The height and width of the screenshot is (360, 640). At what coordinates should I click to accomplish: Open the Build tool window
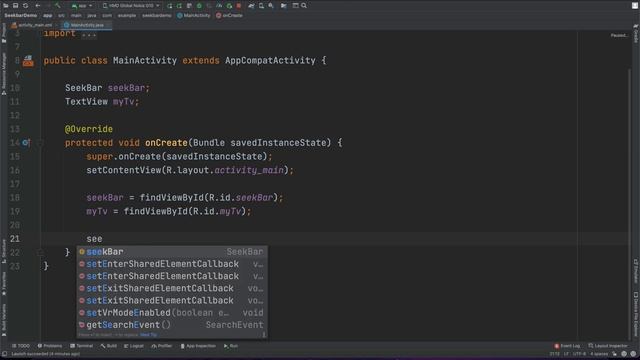109,346
